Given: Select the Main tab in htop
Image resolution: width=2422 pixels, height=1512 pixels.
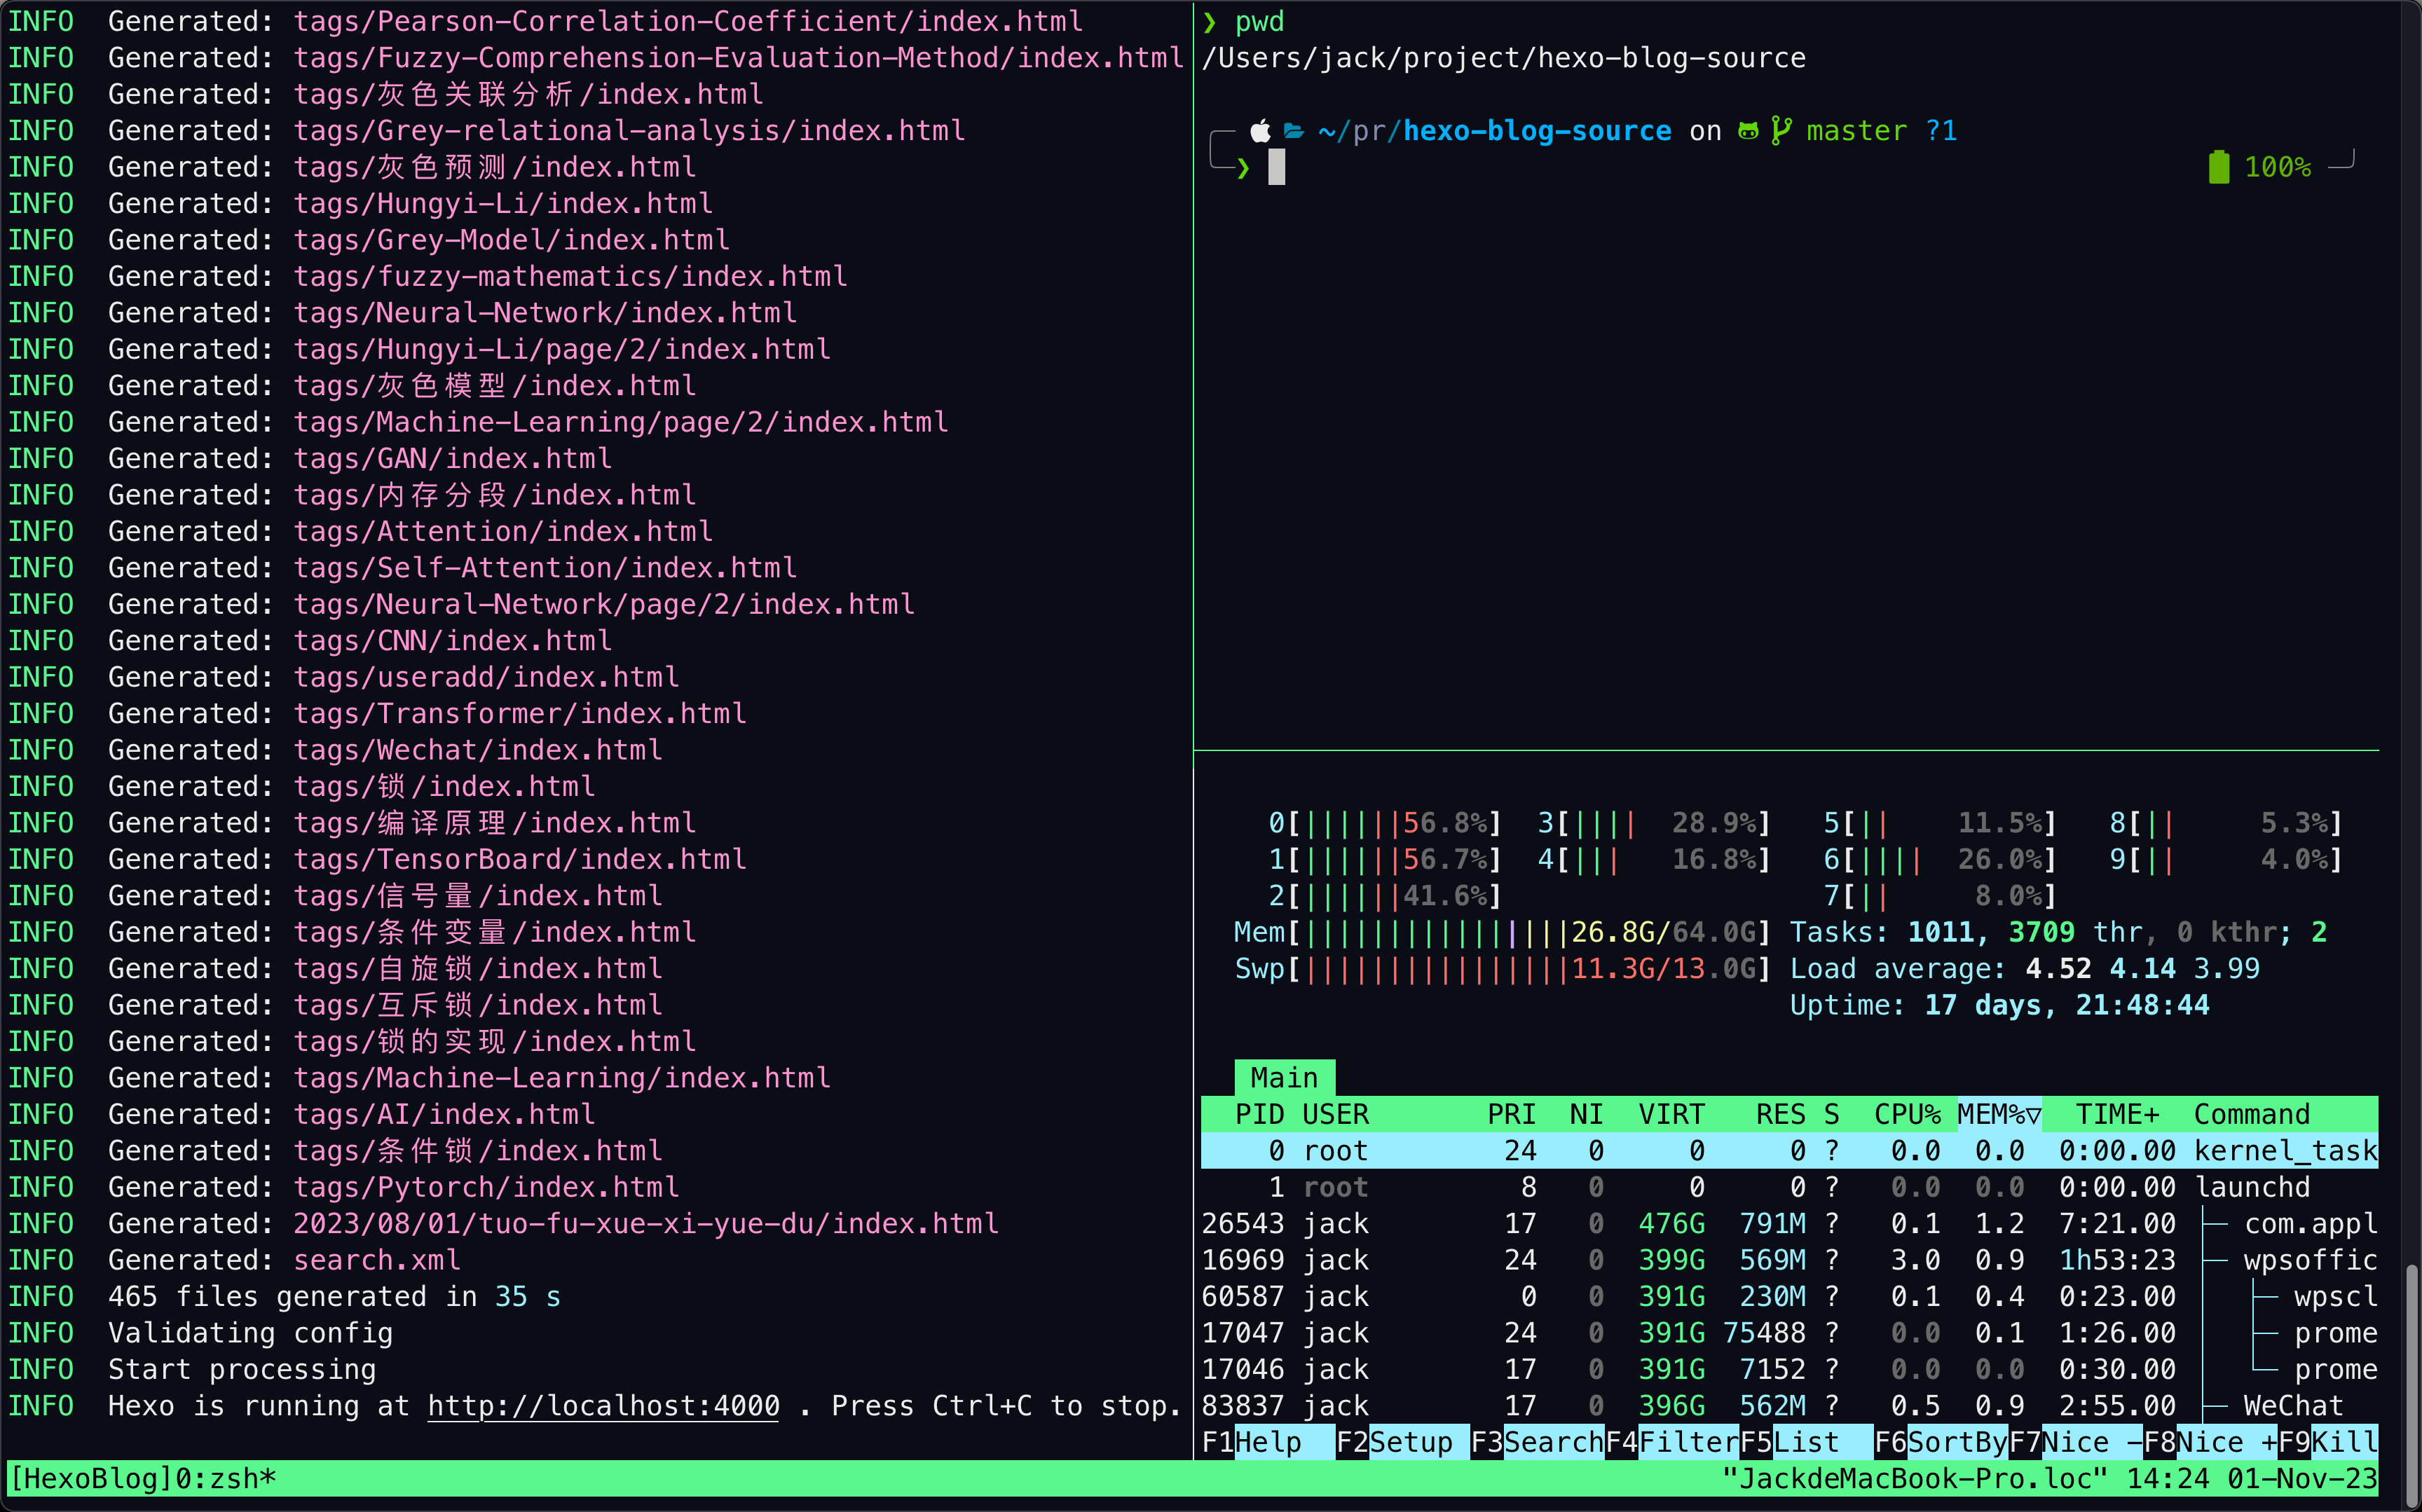Looking at the screenshot, I should click(1285, 1078).
